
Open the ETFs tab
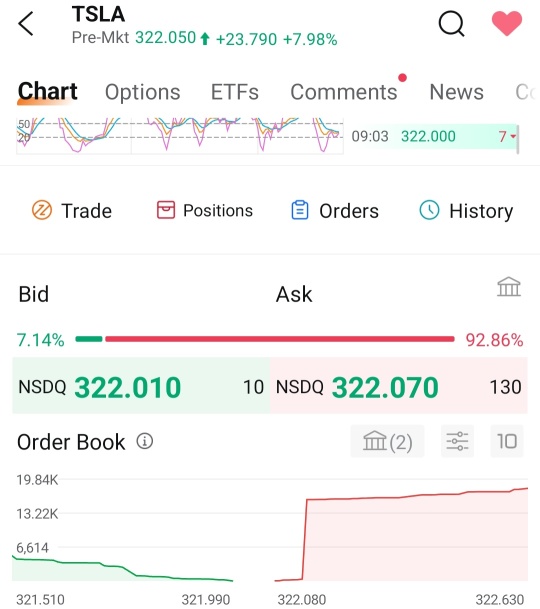click(235, 92)
